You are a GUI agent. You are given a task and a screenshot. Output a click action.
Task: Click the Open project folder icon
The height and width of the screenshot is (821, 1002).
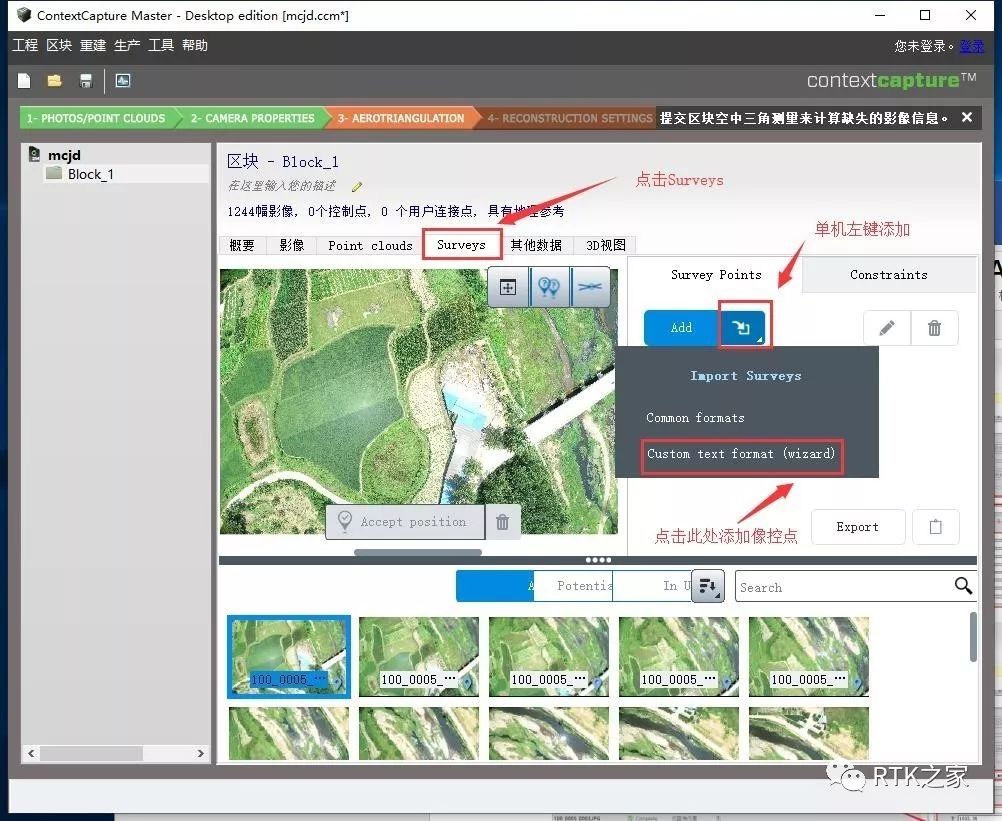pos(54,81)
